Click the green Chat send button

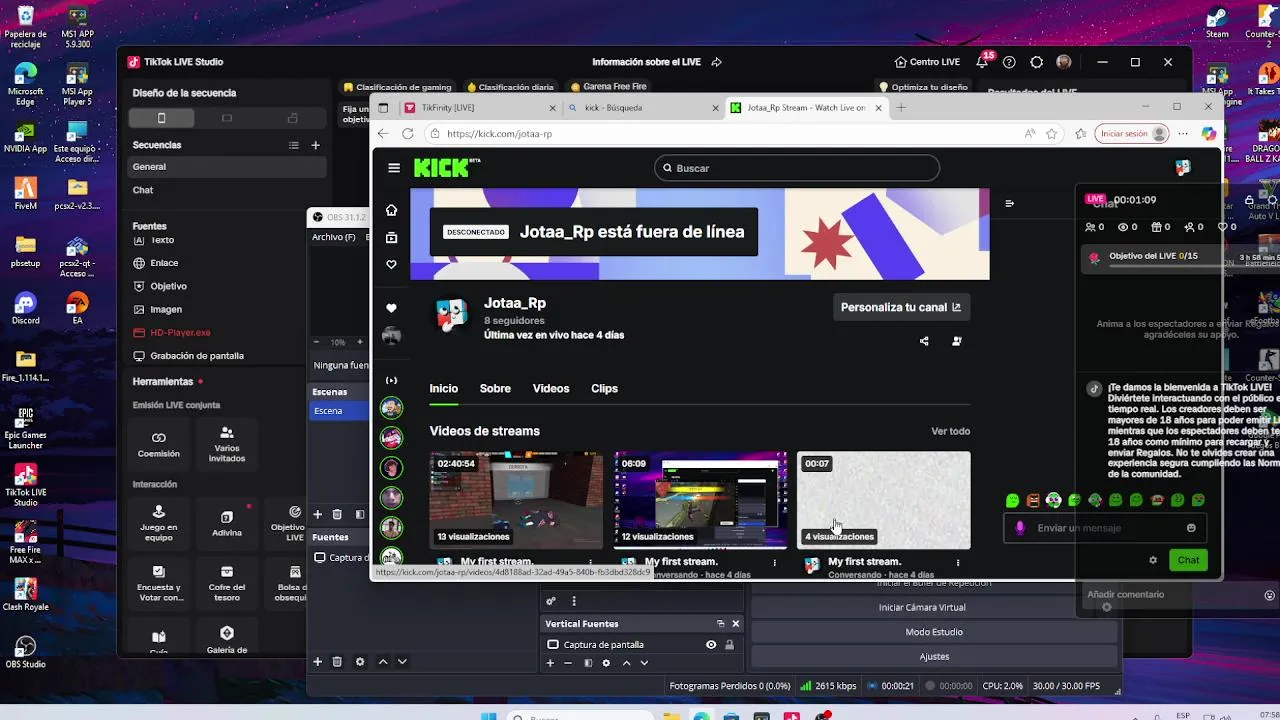pyautogui.click(x=1188, y=560)
